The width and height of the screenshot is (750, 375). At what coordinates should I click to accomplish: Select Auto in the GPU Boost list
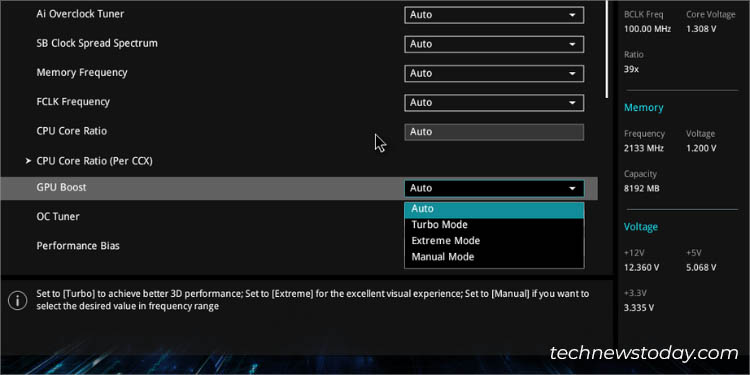[x=494, y=209]
